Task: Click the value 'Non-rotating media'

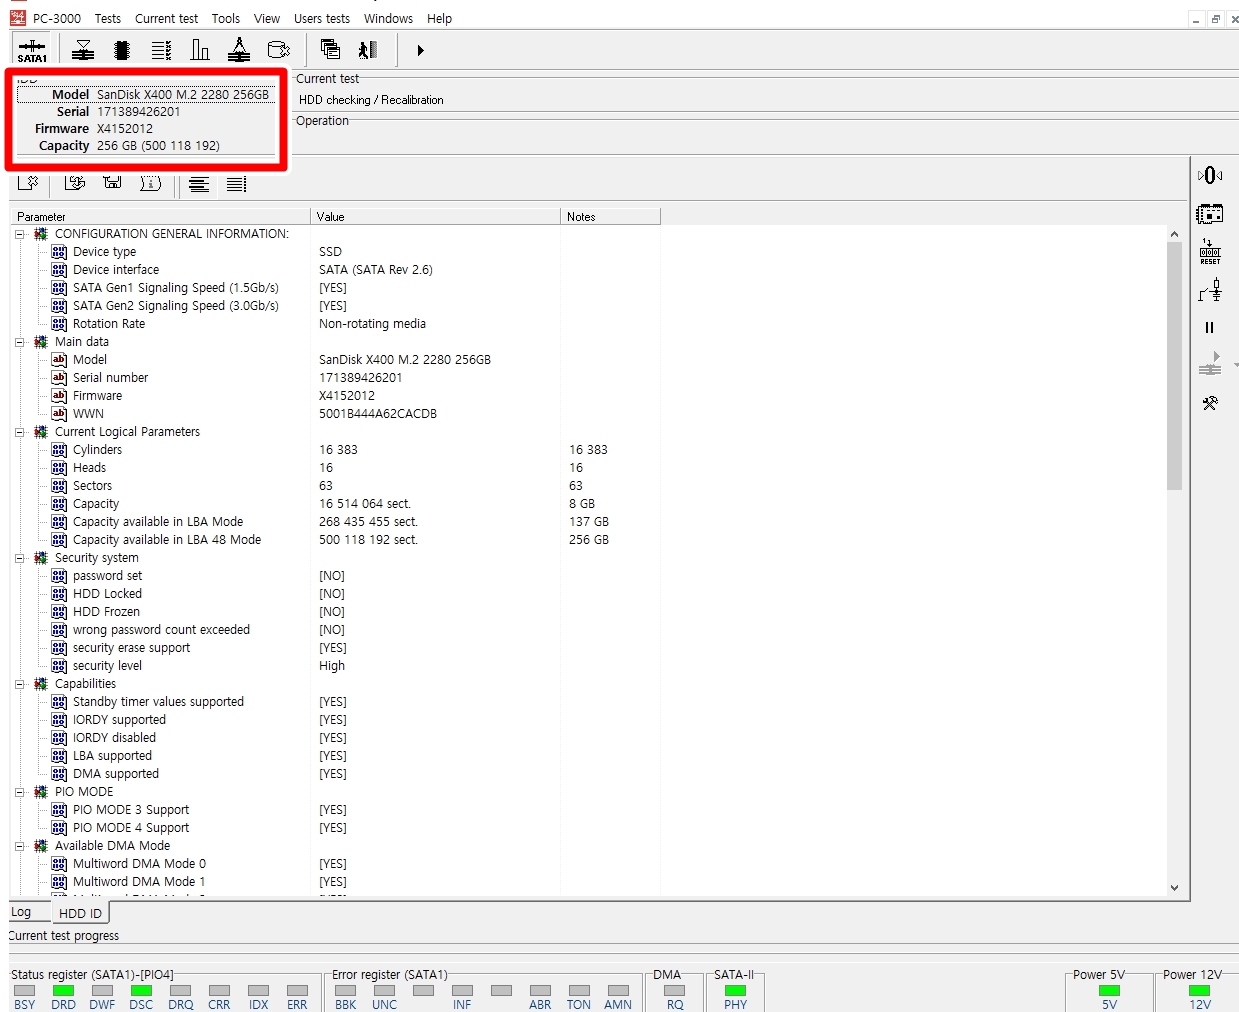Action: coord(372,324)
